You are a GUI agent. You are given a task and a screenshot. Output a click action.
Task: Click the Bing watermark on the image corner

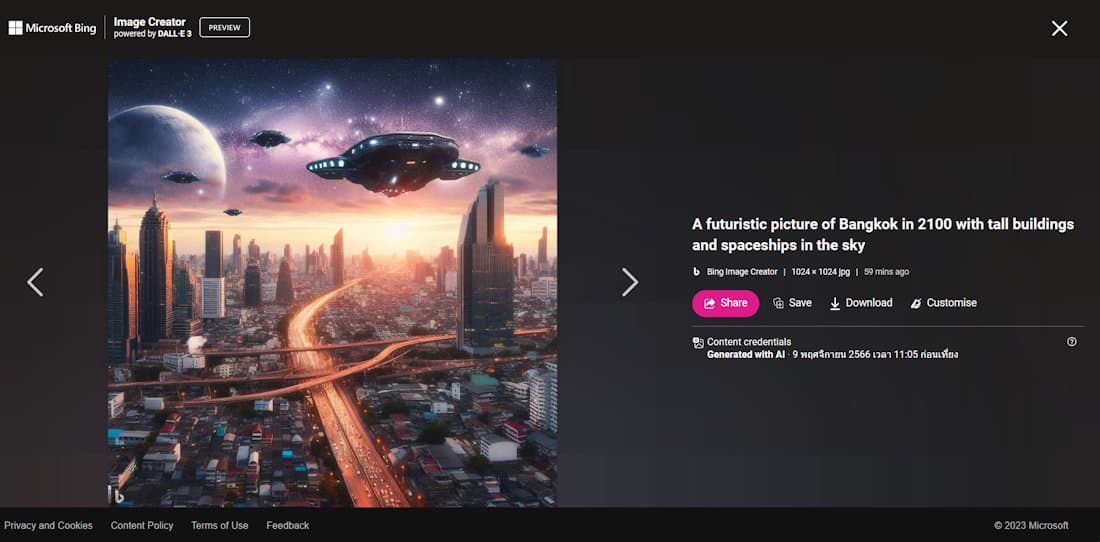coord(119,496)
